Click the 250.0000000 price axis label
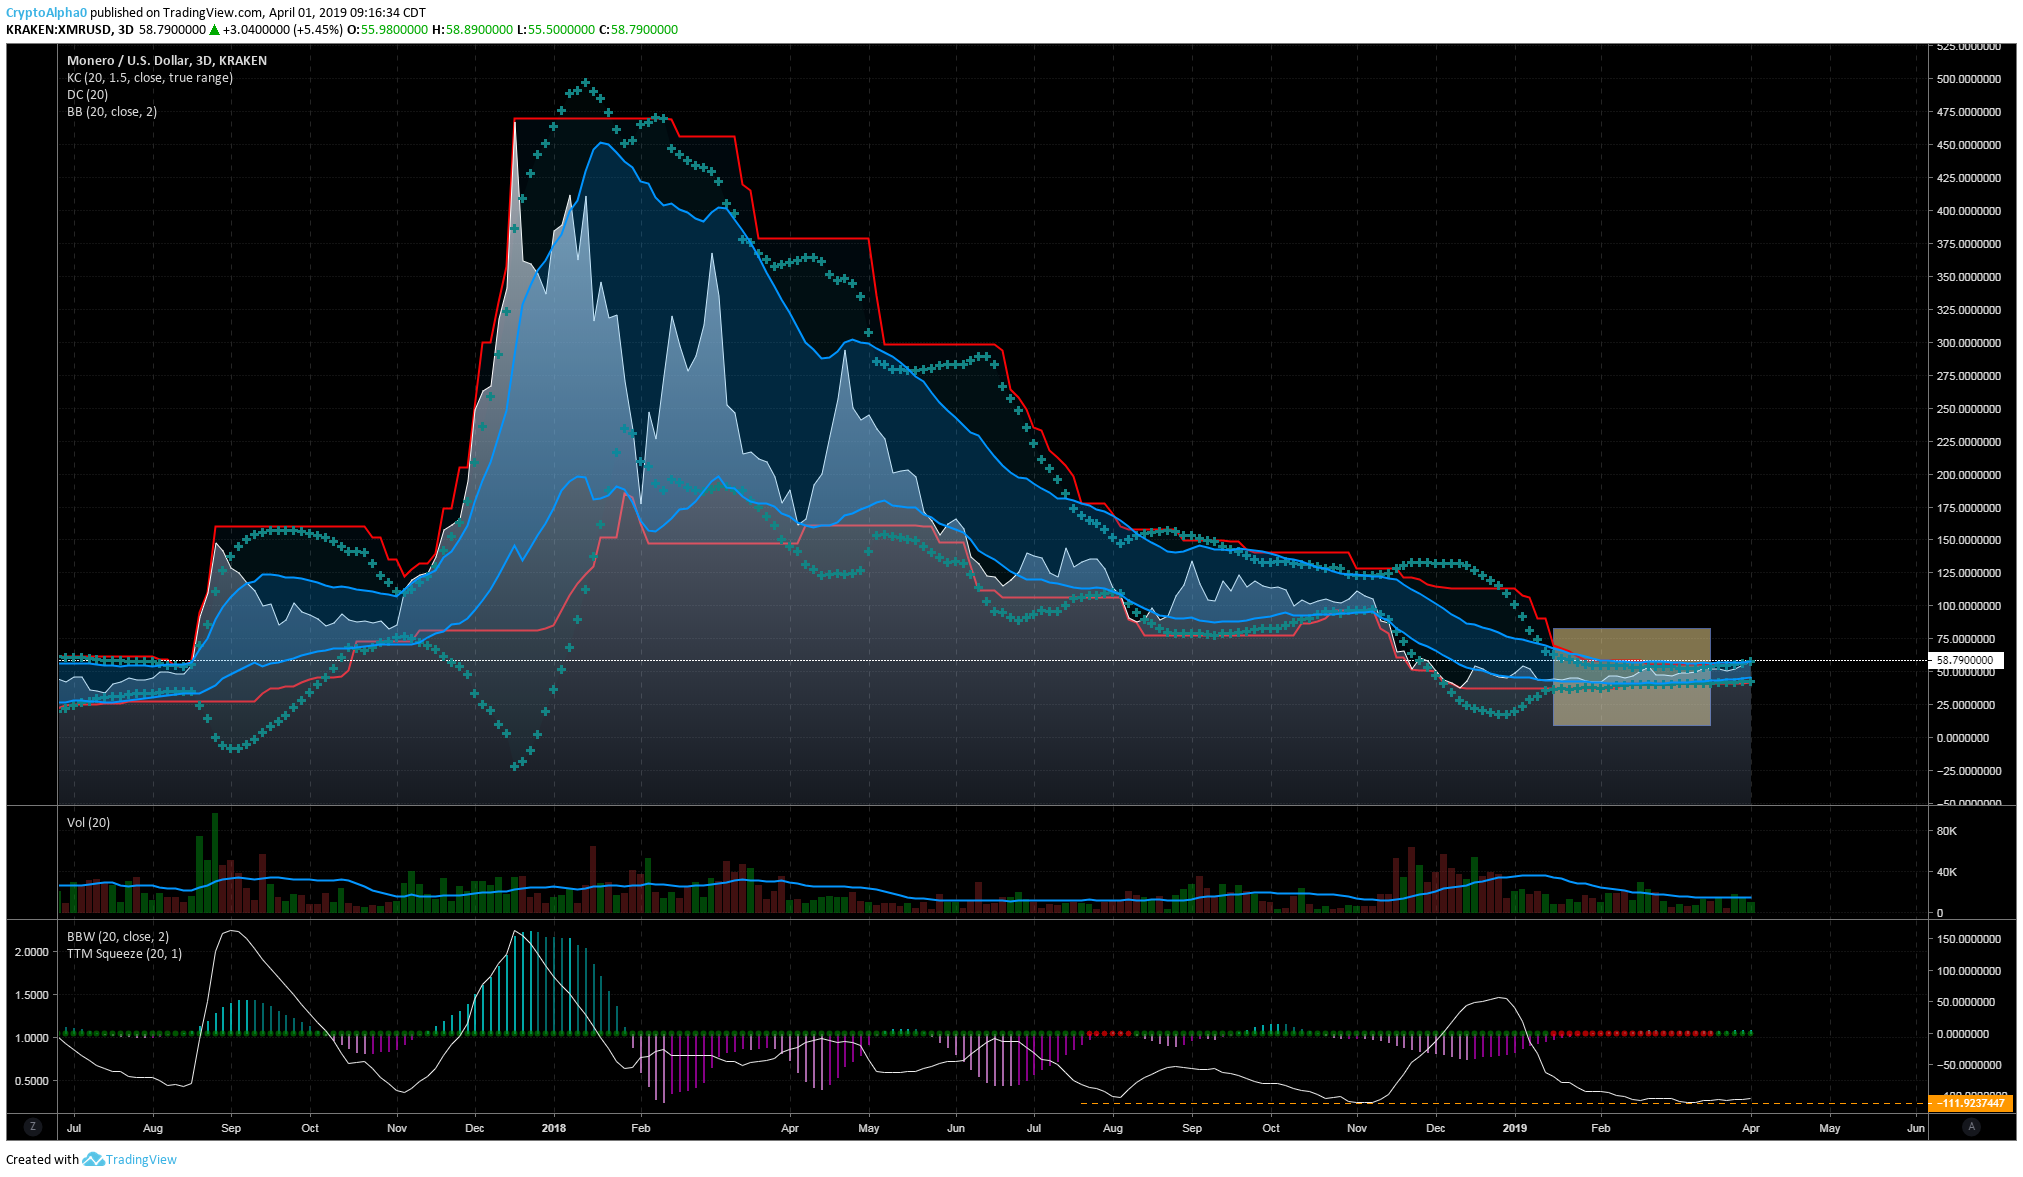This screenshot has height=1177, width=2023. (x=1969, y=409)
